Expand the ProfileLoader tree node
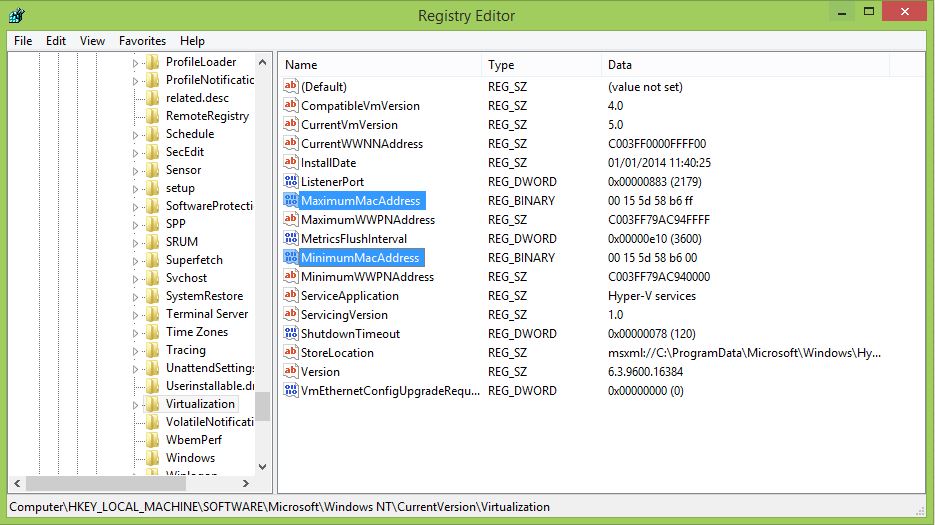The height and width of the screenshot is (525, 935). (135, 63)
